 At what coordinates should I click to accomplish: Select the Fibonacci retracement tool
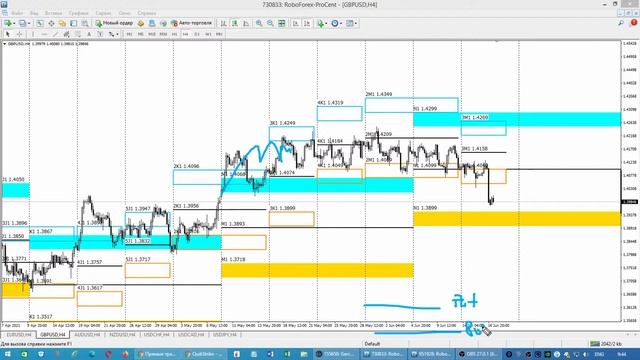[78, 34]
